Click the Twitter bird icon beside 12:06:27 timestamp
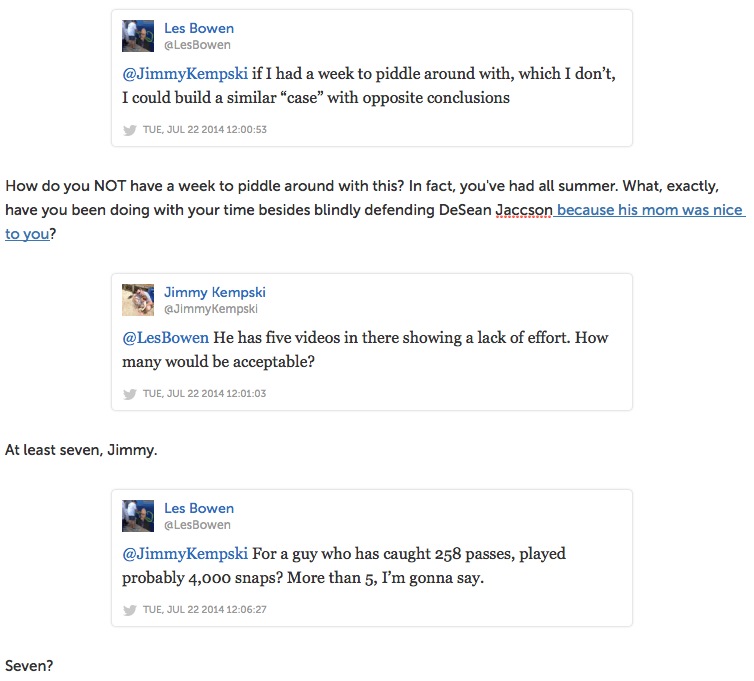Screen dimensions: 754x681 (130, 610)
